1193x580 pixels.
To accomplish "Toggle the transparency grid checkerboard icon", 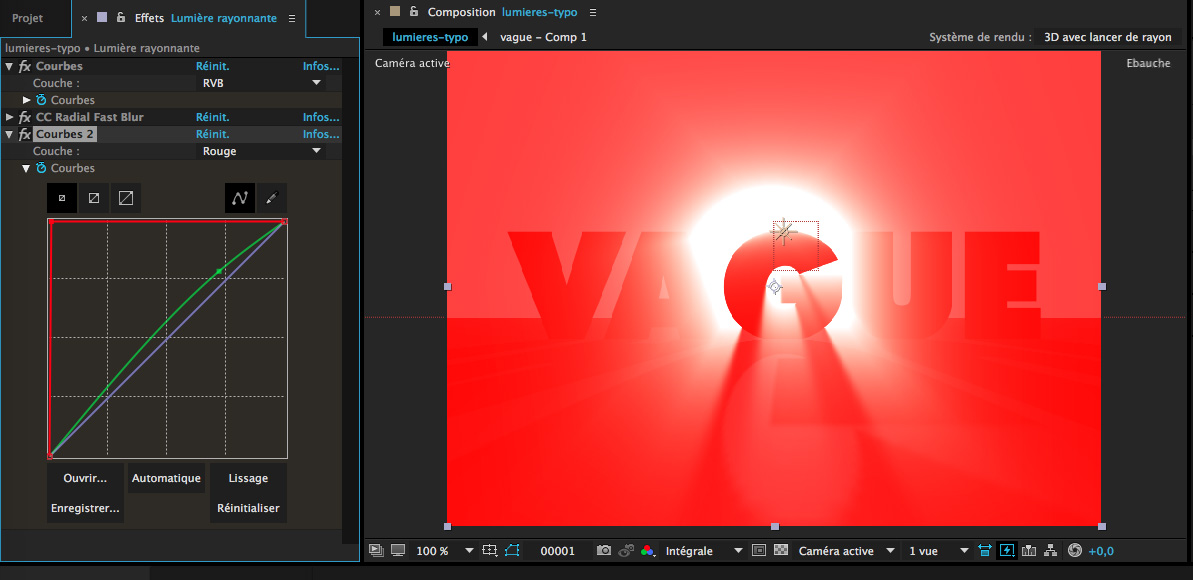I will tap(780, 550).
